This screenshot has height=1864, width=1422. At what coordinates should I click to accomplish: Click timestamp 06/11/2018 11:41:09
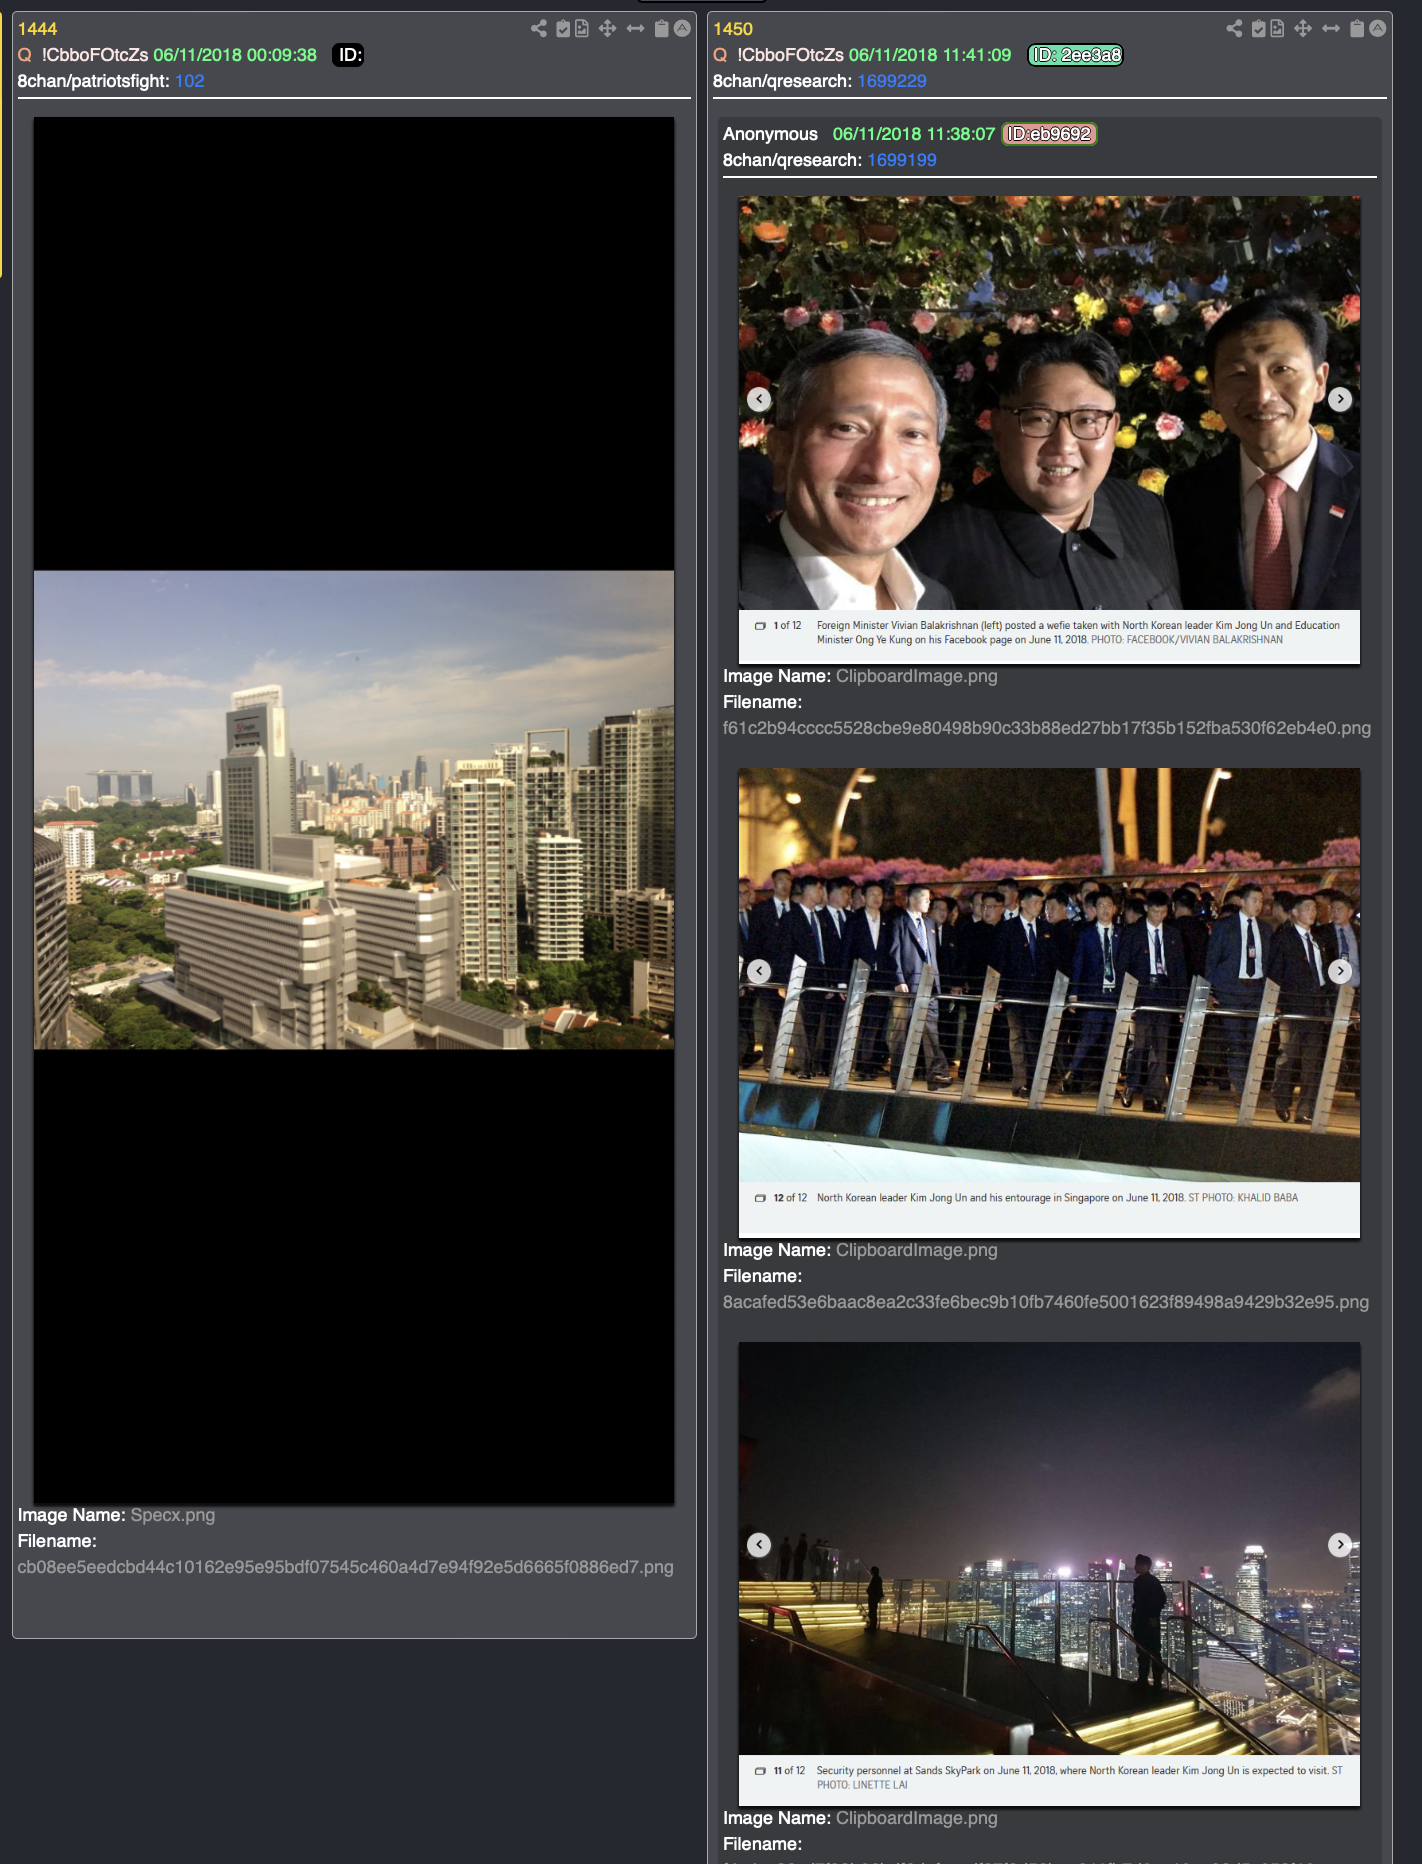930,55
